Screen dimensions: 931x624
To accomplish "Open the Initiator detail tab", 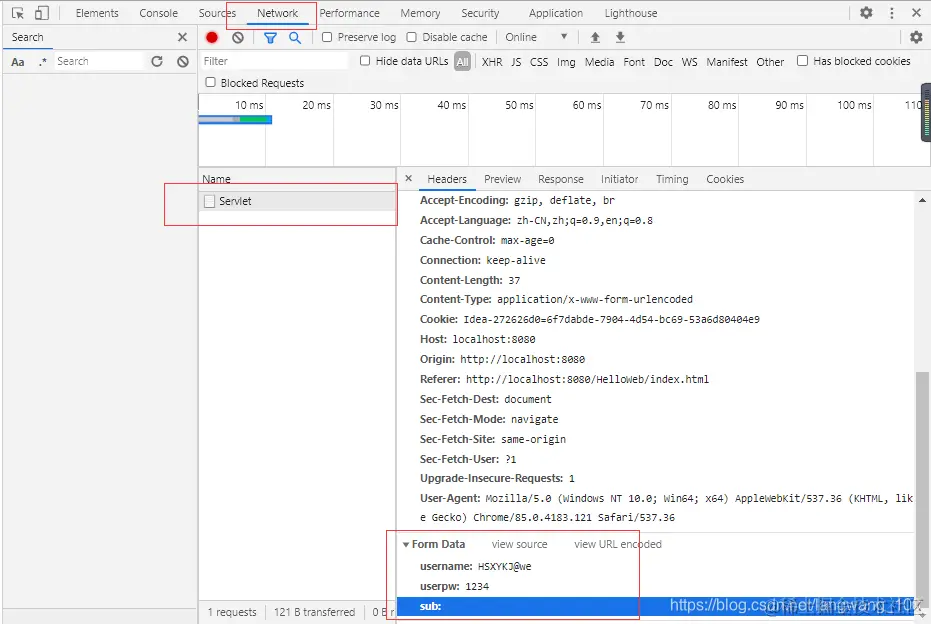I will (x=619, y=179).
